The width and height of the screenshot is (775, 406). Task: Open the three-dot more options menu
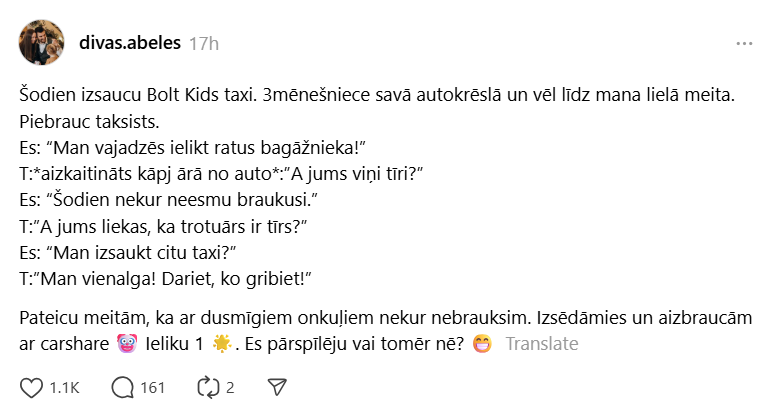point(744,44)
